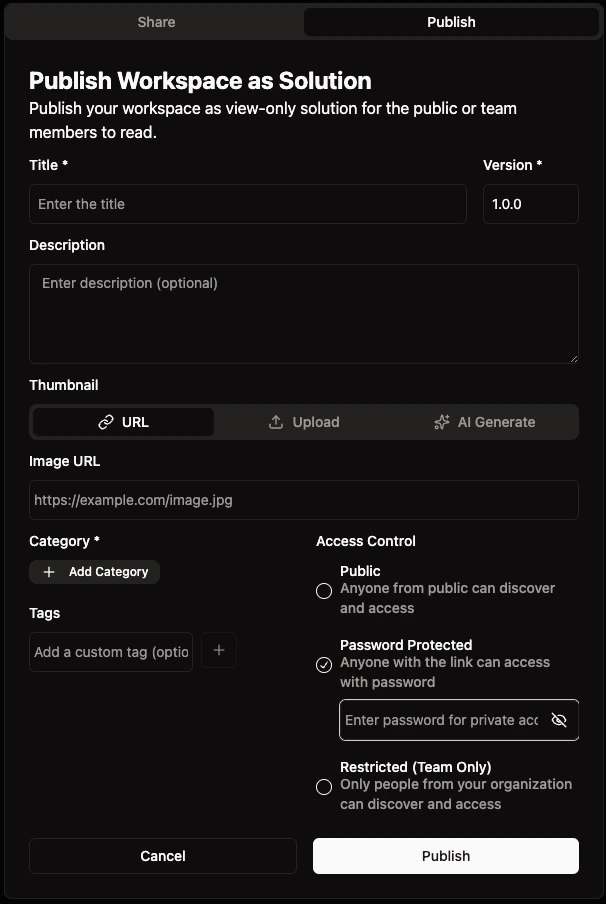Switch to the Publish tab
This screenshot has width=606, height=904.
(451, 21)
